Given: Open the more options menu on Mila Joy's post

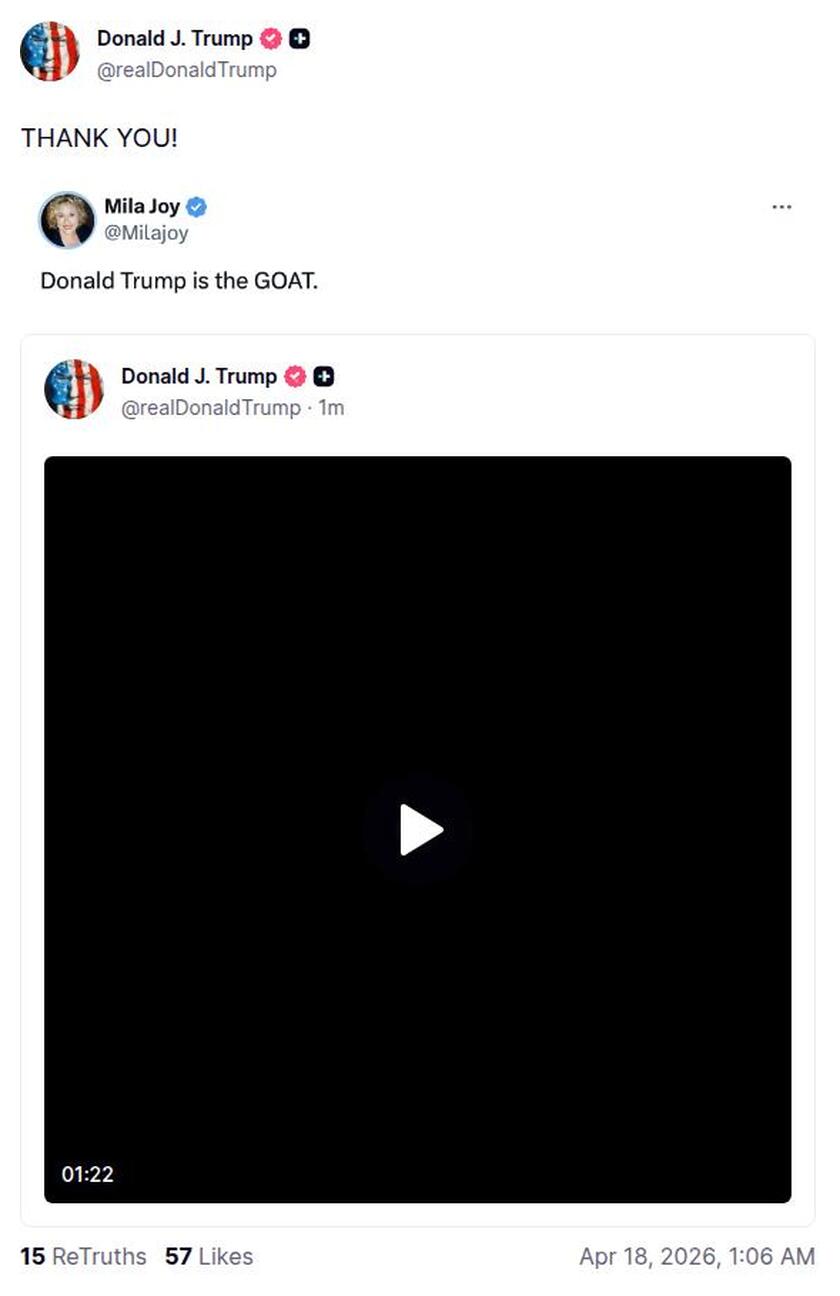Looking at the screenshot, I should coord(781,205).
